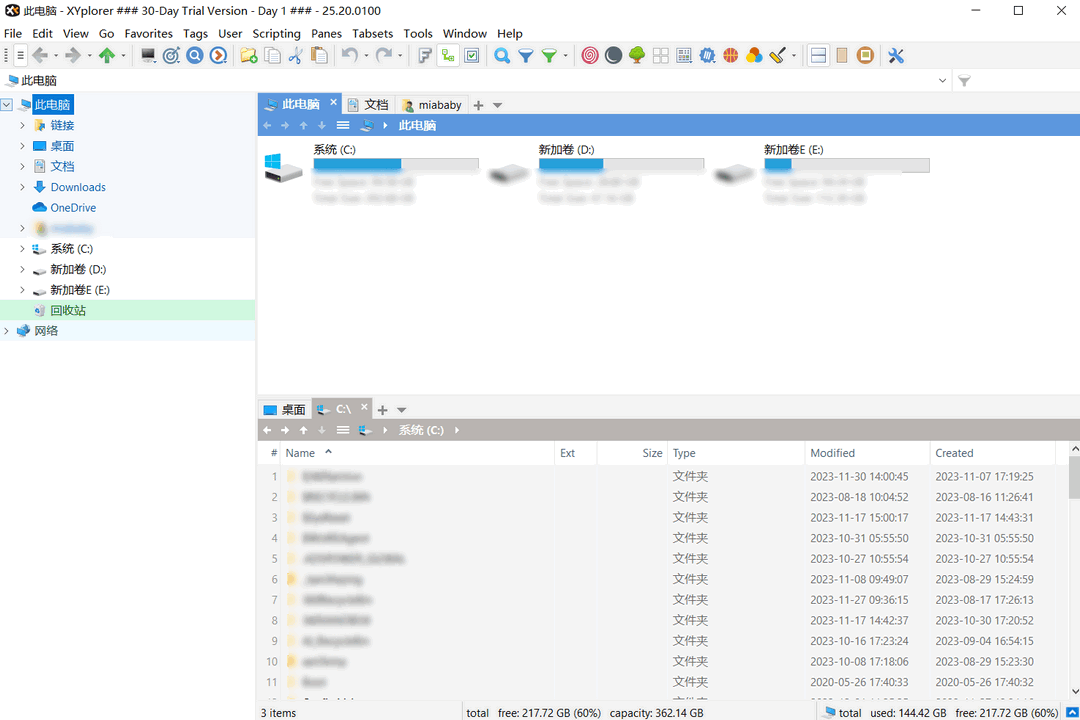This screenshot has height=720, width=1080.
Task: Click the green Up arrow icon
Action: click(x=106, y=56)
